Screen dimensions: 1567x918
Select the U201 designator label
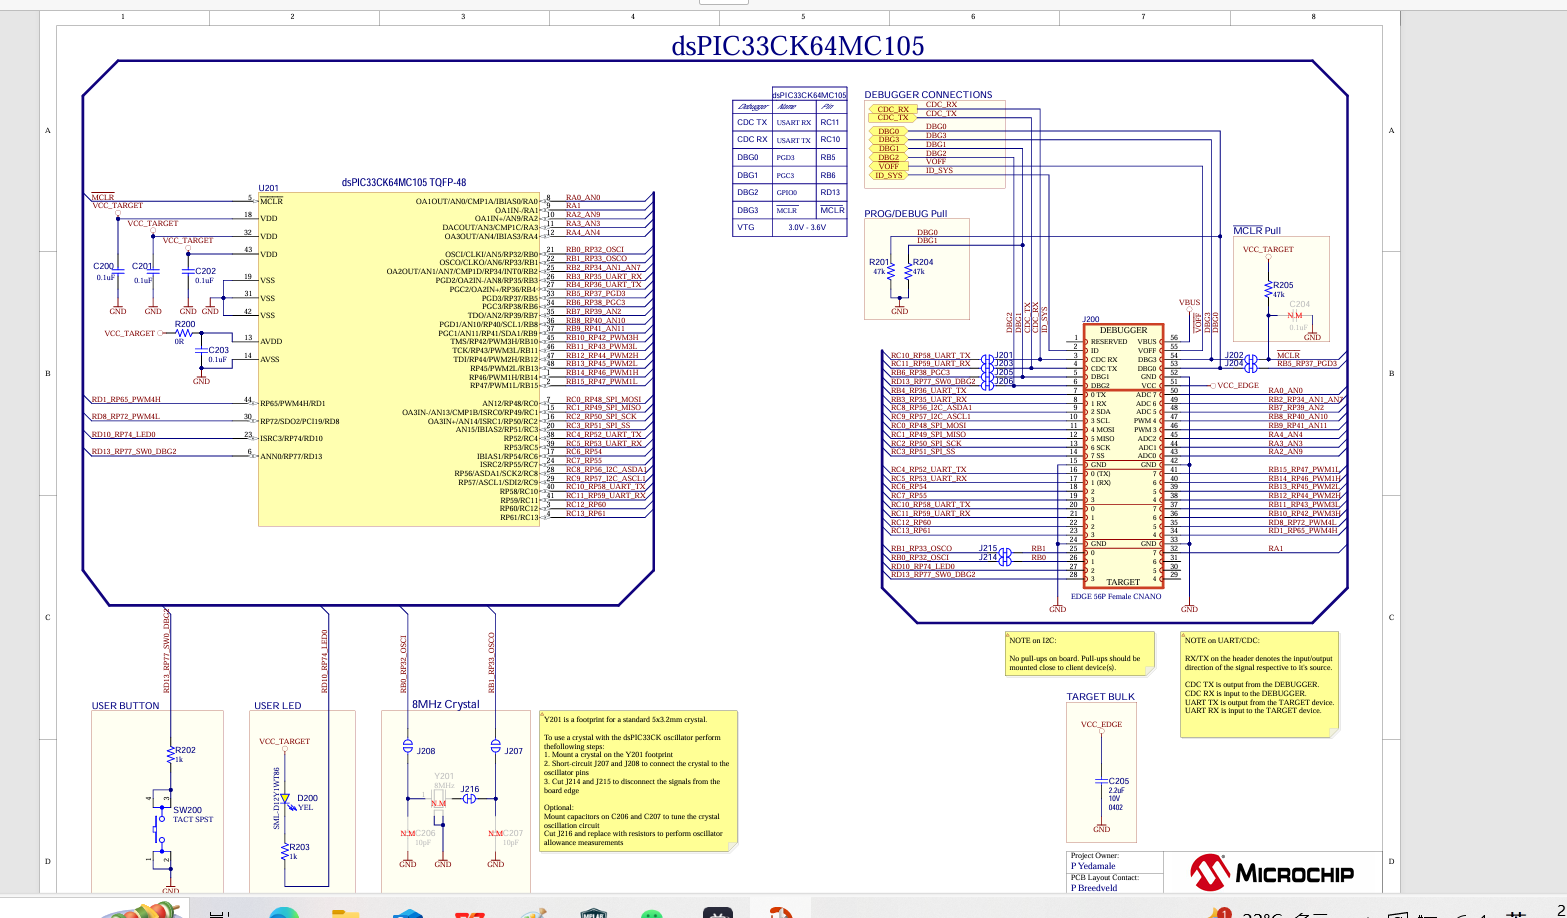[268, 188]
